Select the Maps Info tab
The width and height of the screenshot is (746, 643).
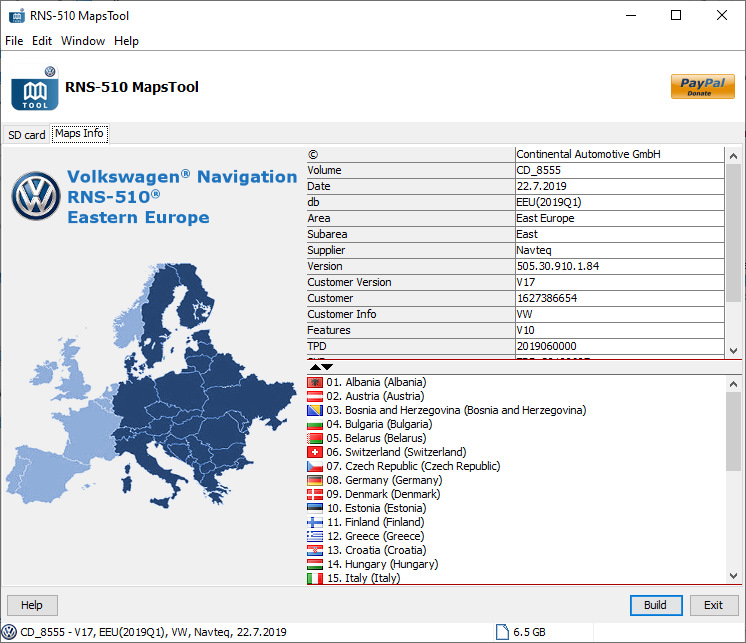tap(79, 134)
